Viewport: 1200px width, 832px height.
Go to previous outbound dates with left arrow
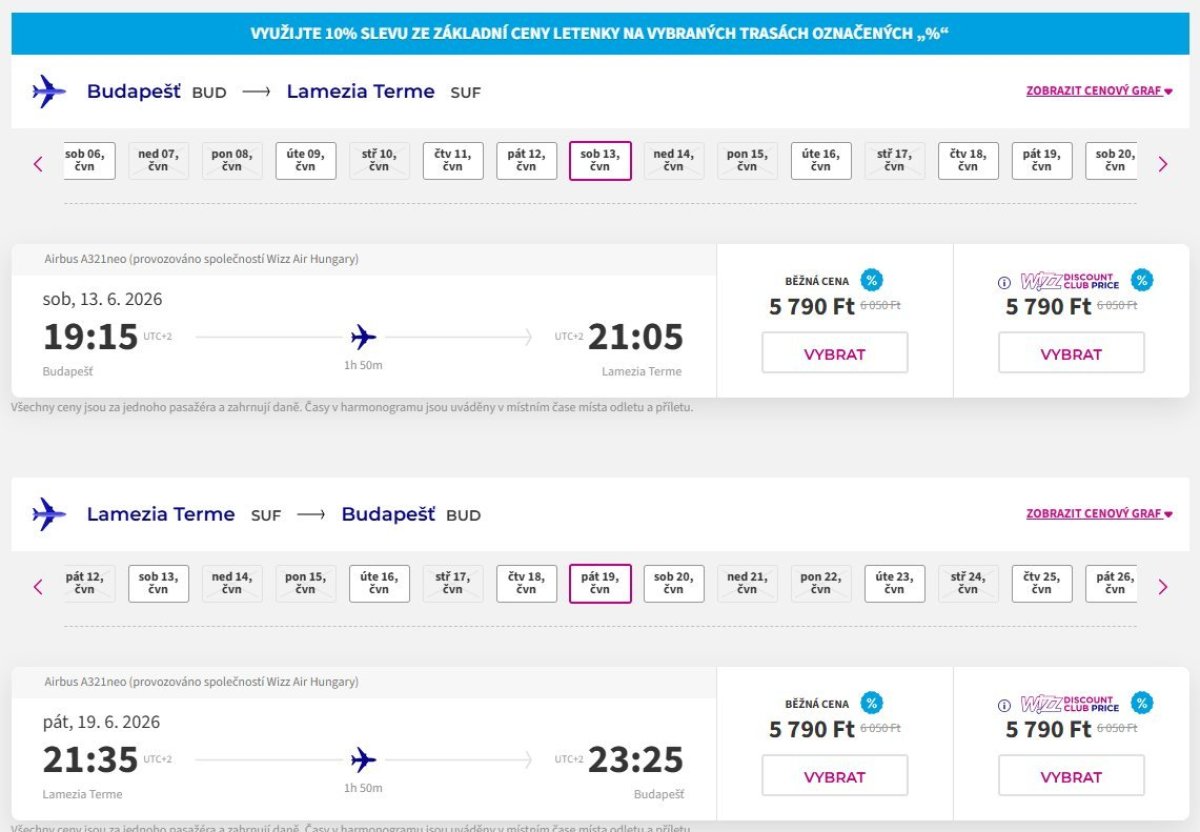click(x=39, y=164)
